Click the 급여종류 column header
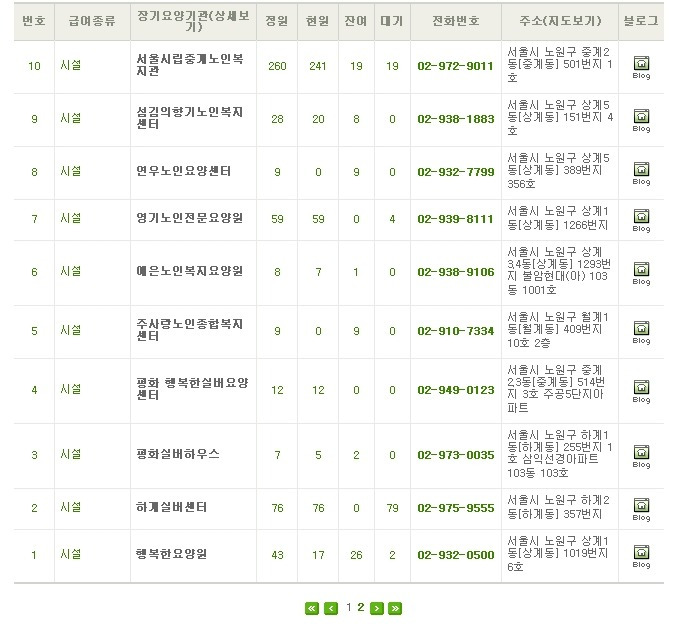 tap(92, 20)
